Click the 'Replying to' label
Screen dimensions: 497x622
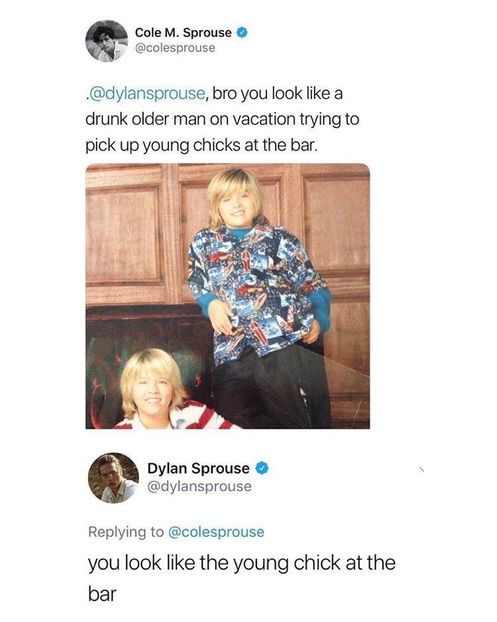point(126,532)
